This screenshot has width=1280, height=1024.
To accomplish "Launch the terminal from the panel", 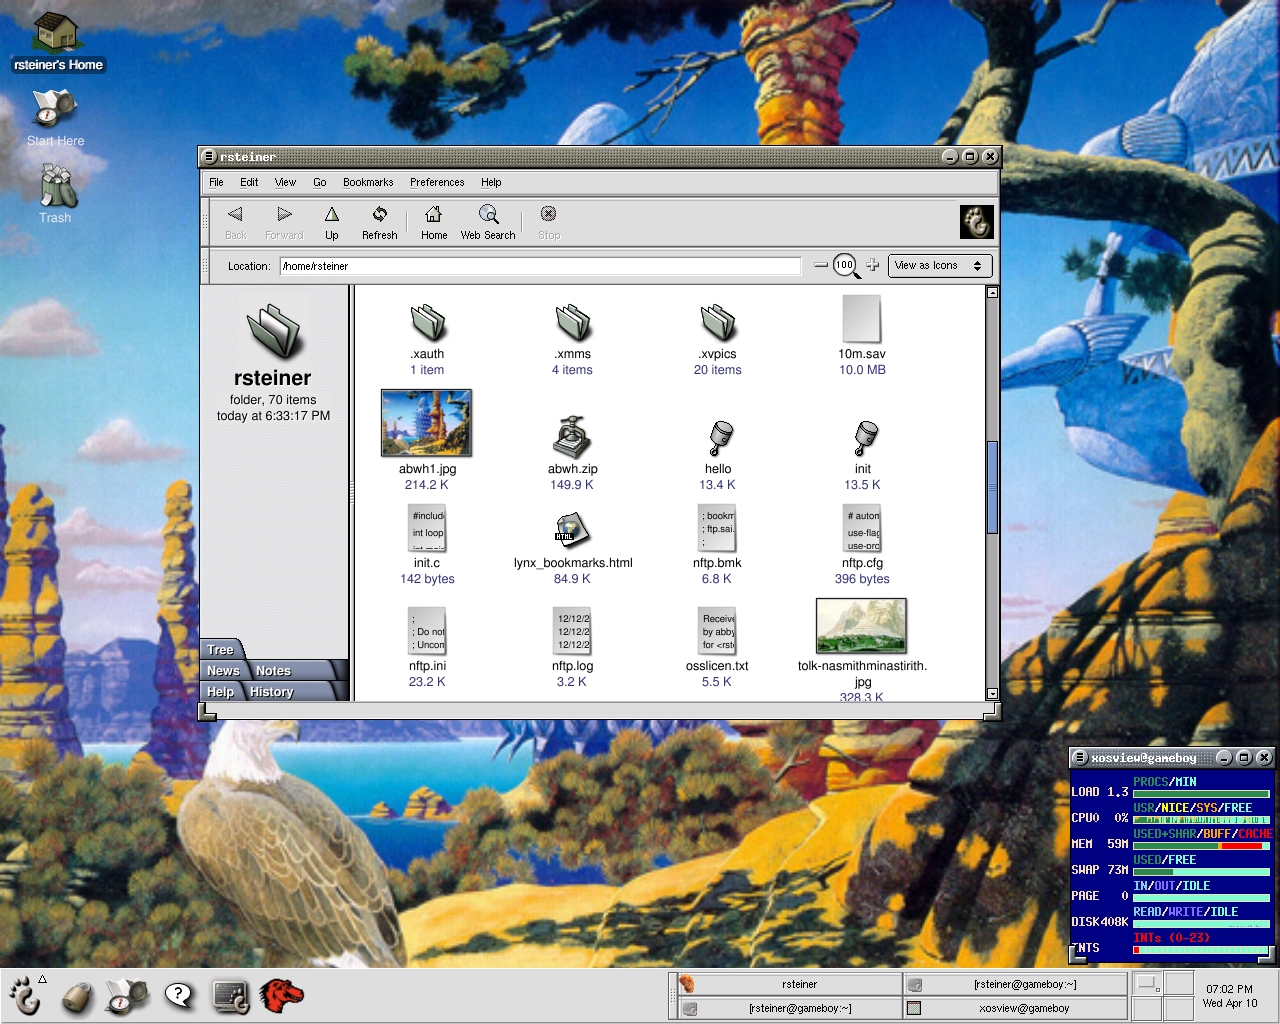I will 231,996.
